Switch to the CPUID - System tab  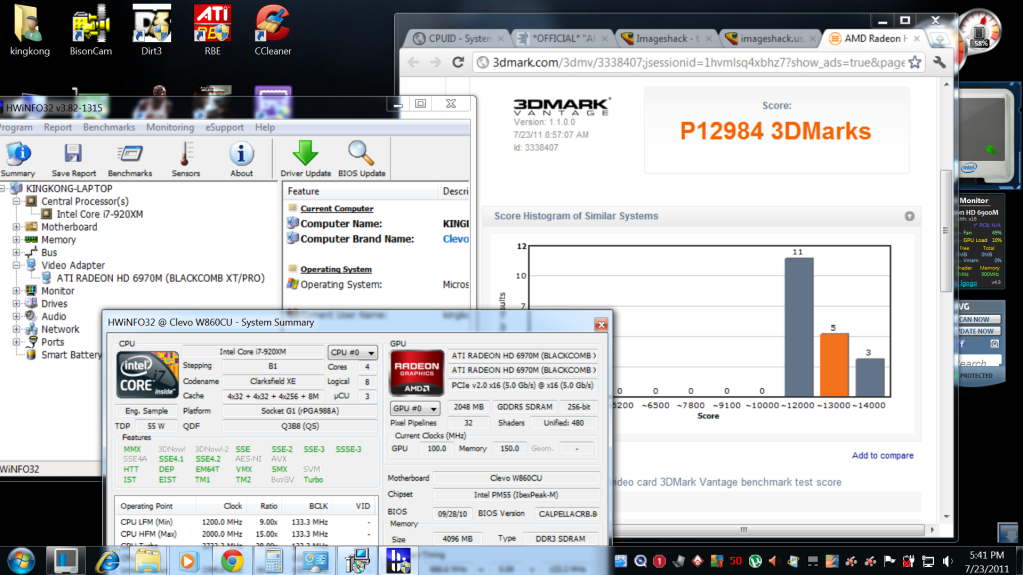pyautogui.click(x=459, y=39)
